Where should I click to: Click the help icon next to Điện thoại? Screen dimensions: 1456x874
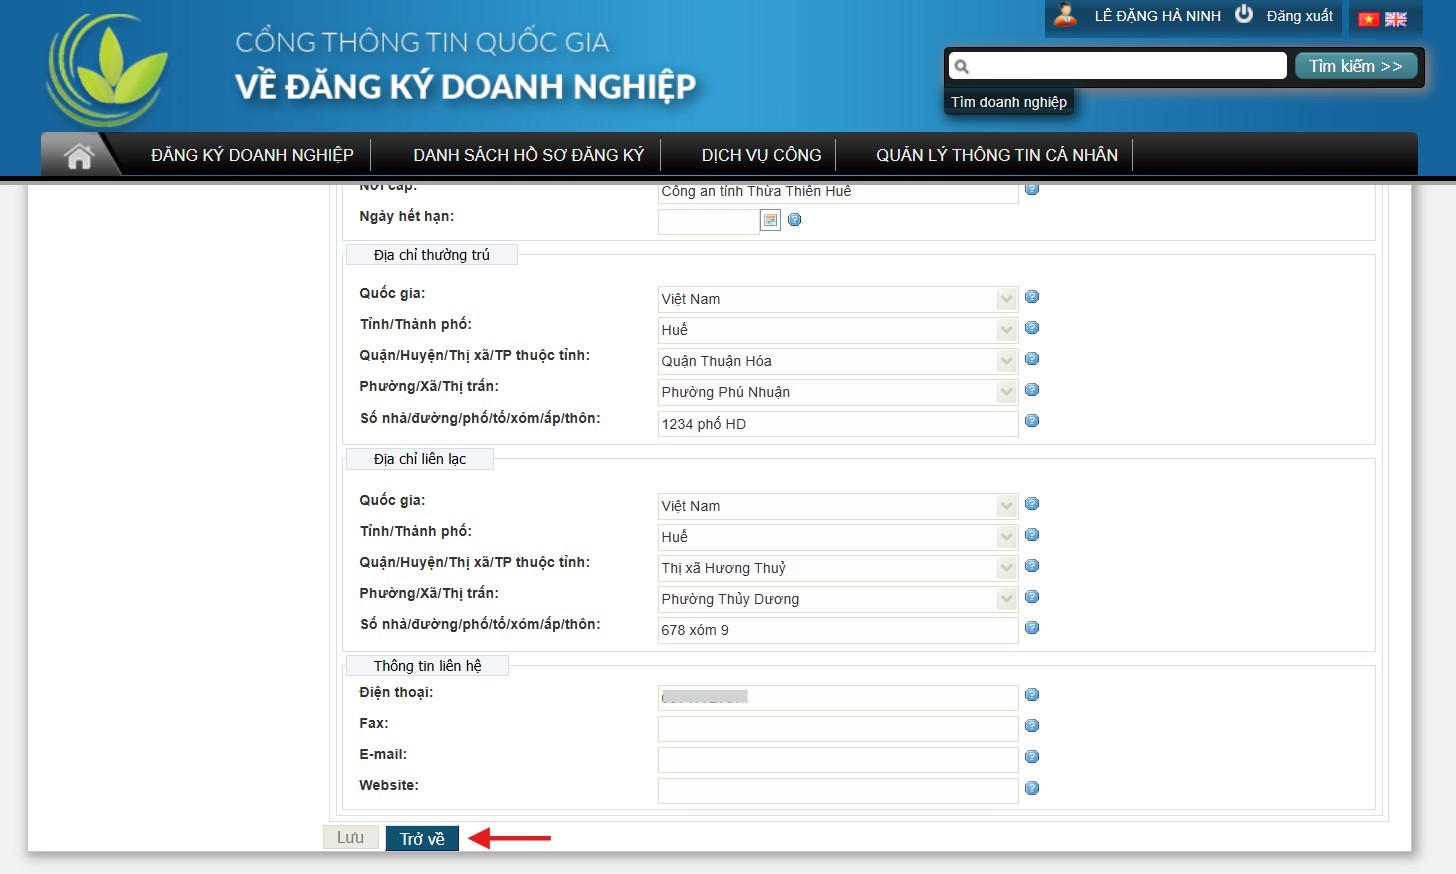pyautogui.click(x=1032, y=695)
